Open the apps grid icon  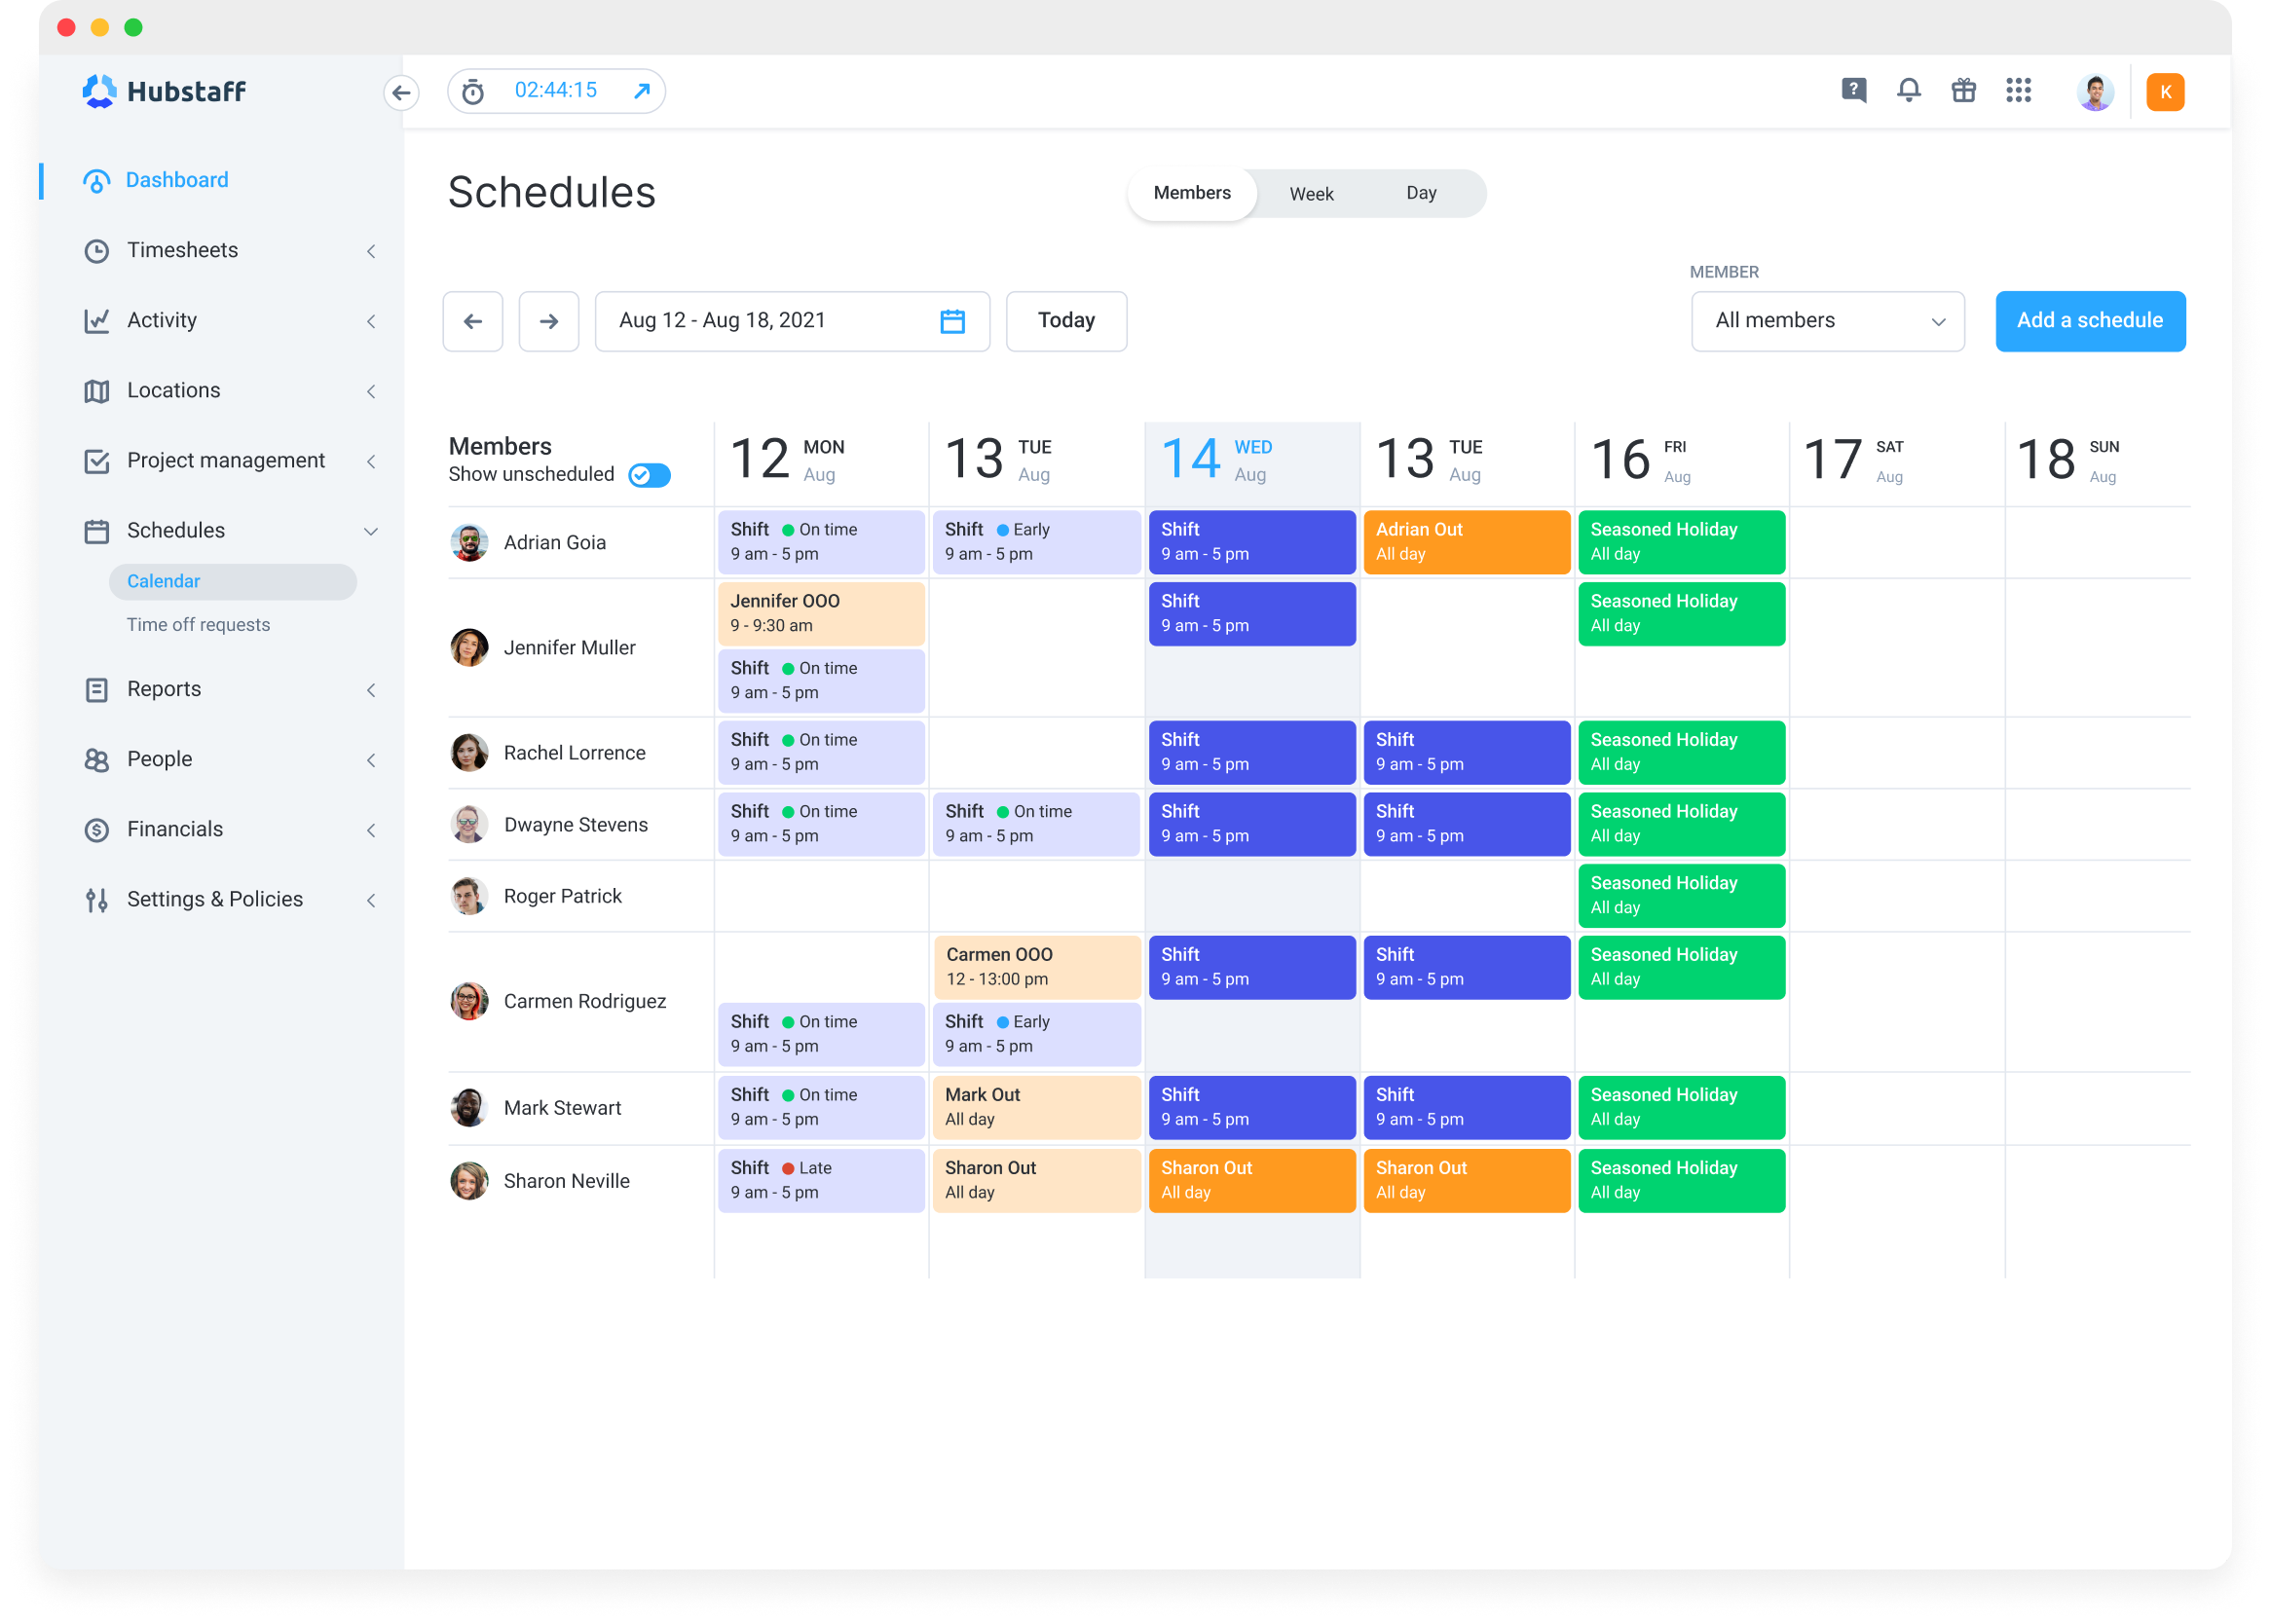pos(2019,91)
